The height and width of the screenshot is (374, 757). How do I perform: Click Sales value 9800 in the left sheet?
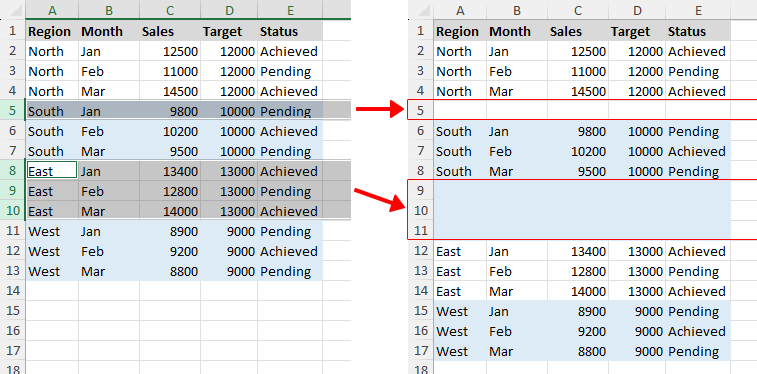[x=170, y=111]
